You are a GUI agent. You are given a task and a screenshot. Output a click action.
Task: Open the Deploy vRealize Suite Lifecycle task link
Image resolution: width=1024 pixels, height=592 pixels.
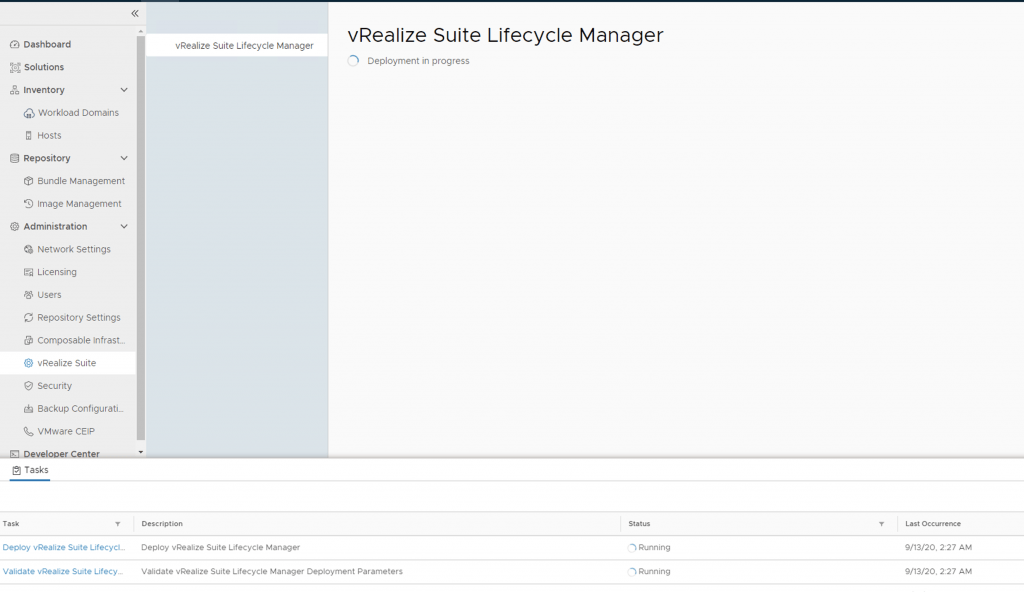pyautogui.click(x=64, y=548)
